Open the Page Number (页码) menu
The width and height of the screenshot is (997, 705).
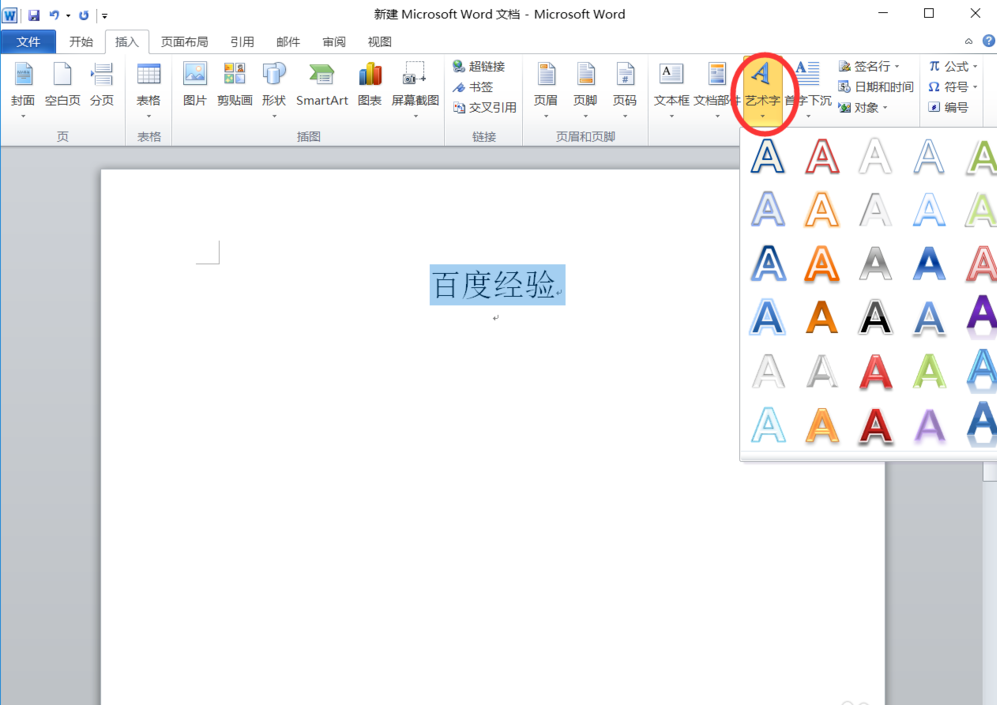point(624,90)
